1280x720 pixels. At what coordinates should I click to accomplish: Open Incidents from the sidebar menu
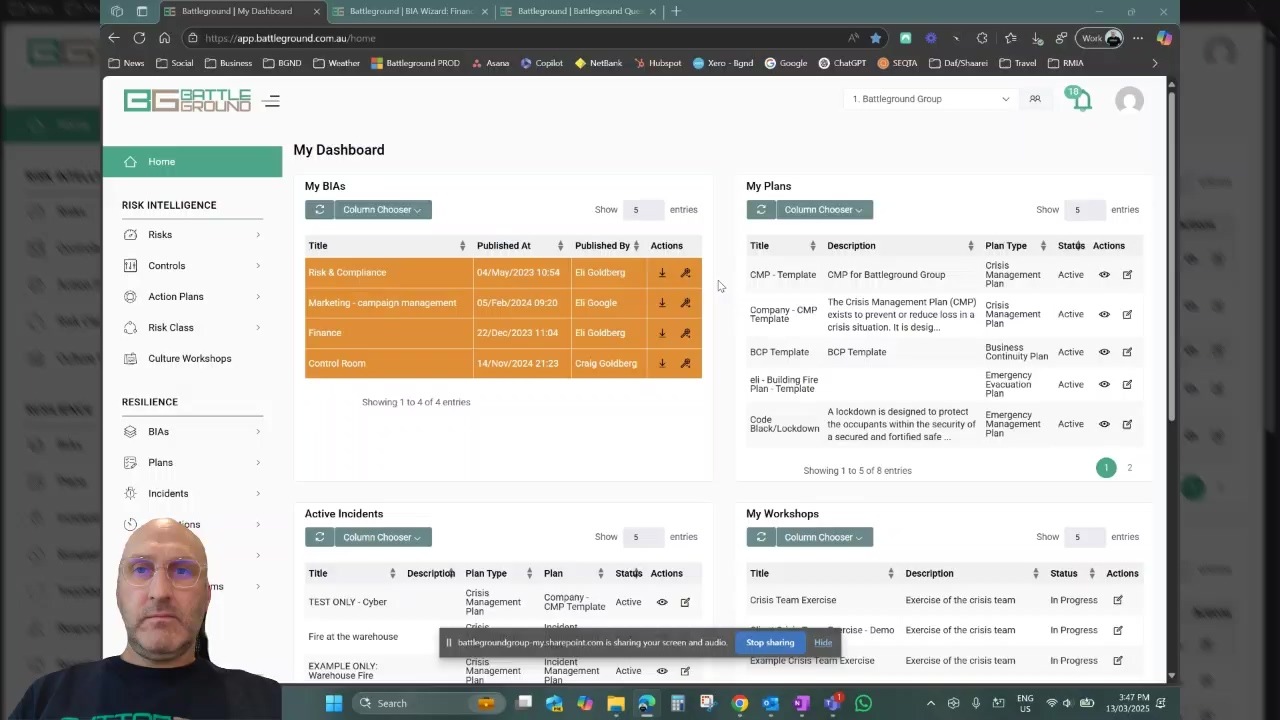[168, 493]
